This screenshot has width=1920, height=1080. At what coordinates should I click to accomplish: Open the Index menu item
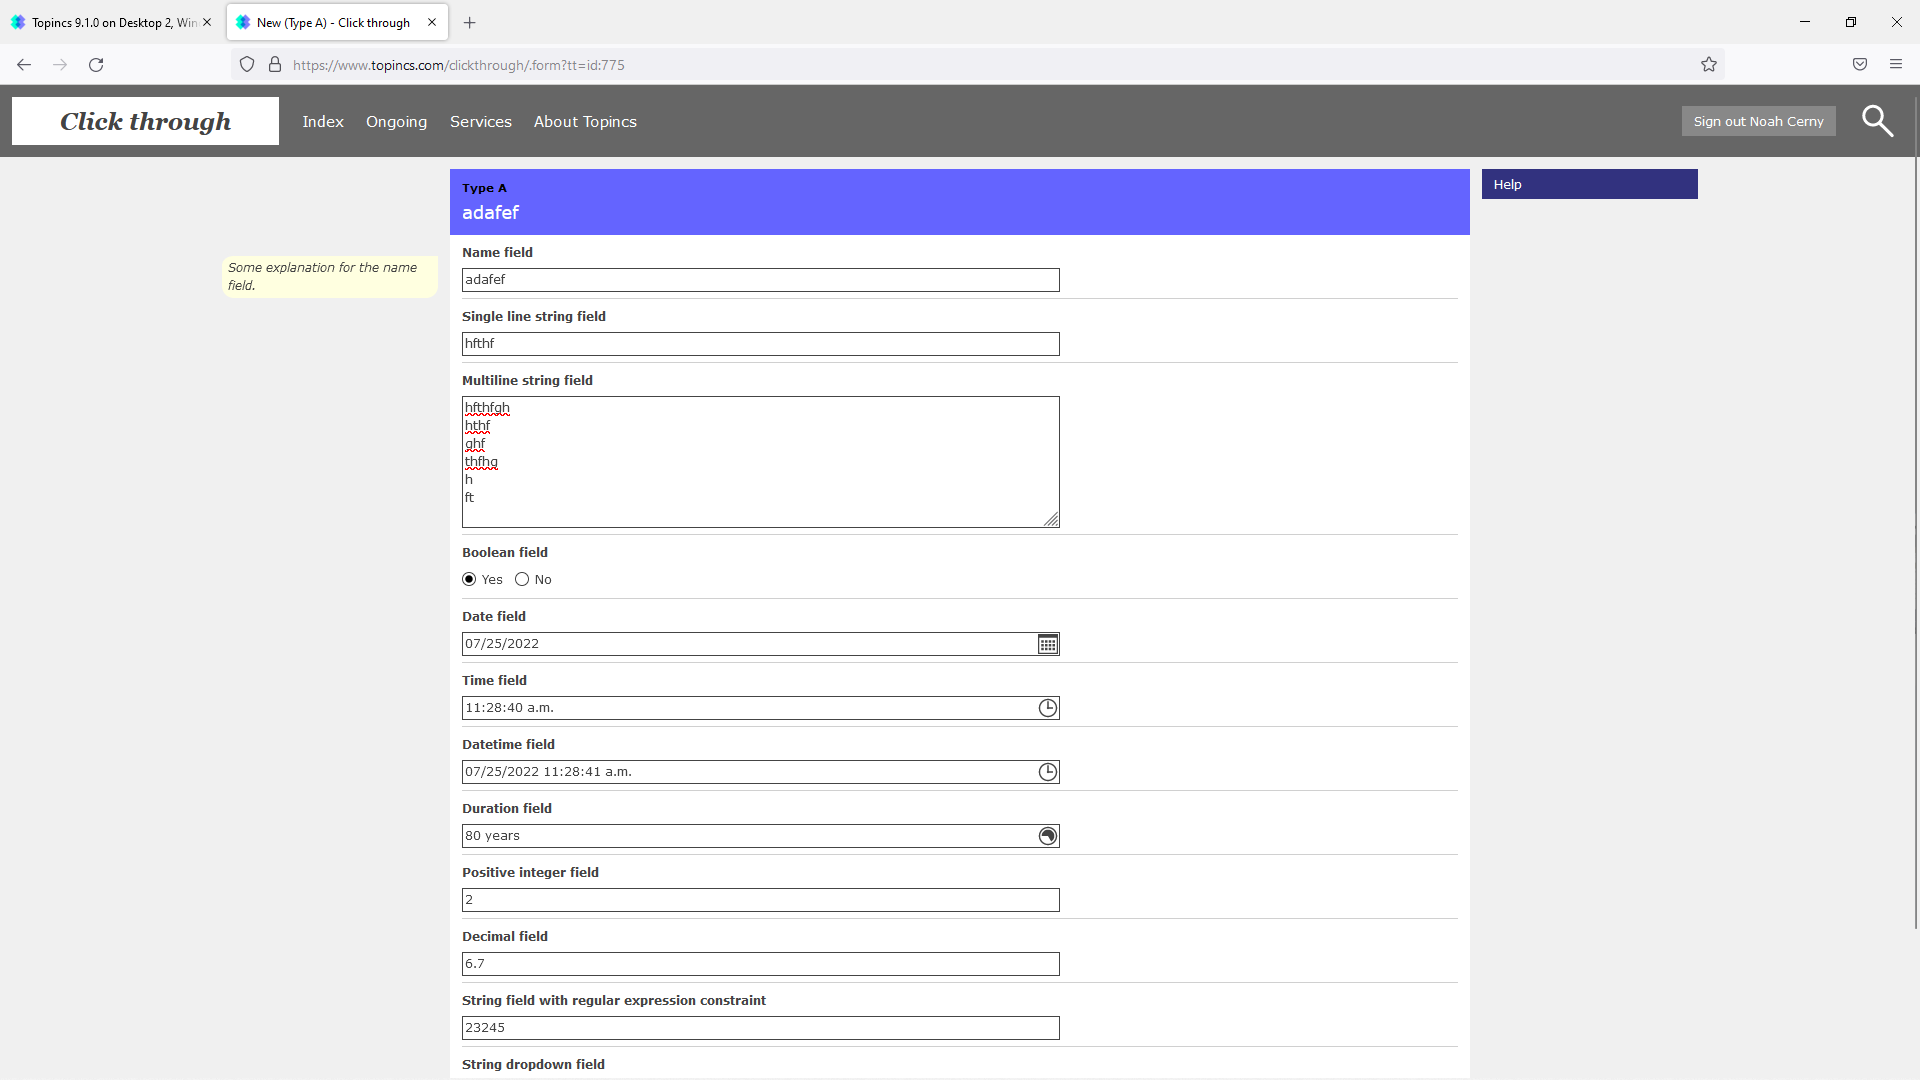click(323, 121)
